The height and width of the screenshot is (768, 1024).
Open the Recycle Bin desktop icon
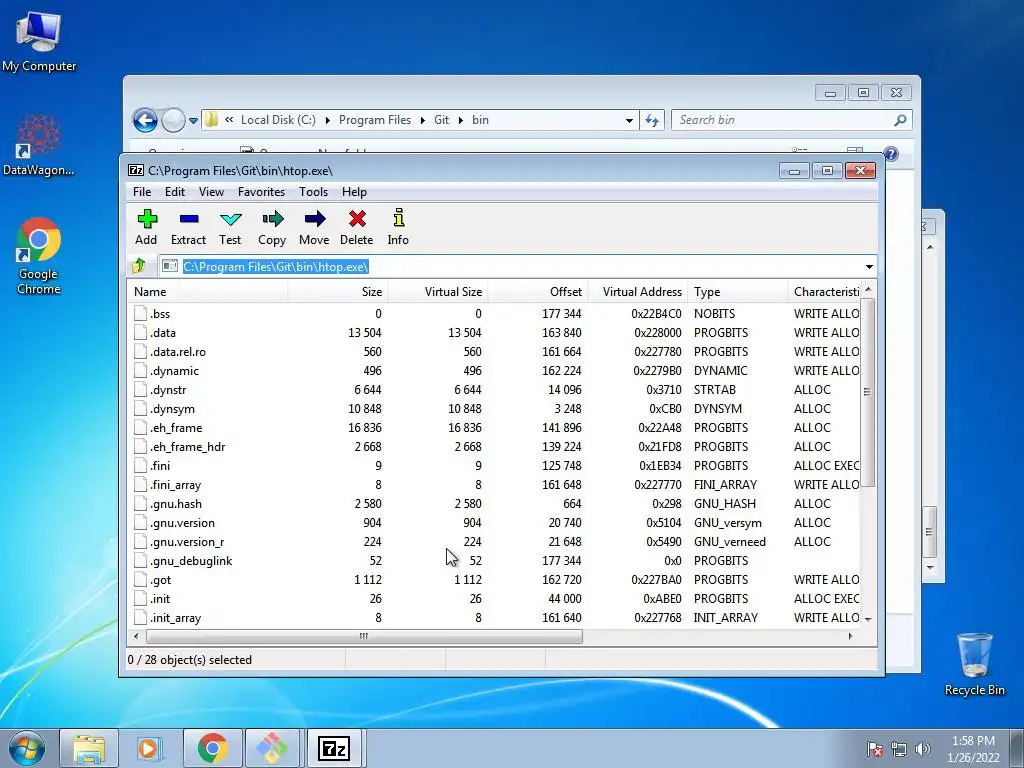click(x=974, y=664)
